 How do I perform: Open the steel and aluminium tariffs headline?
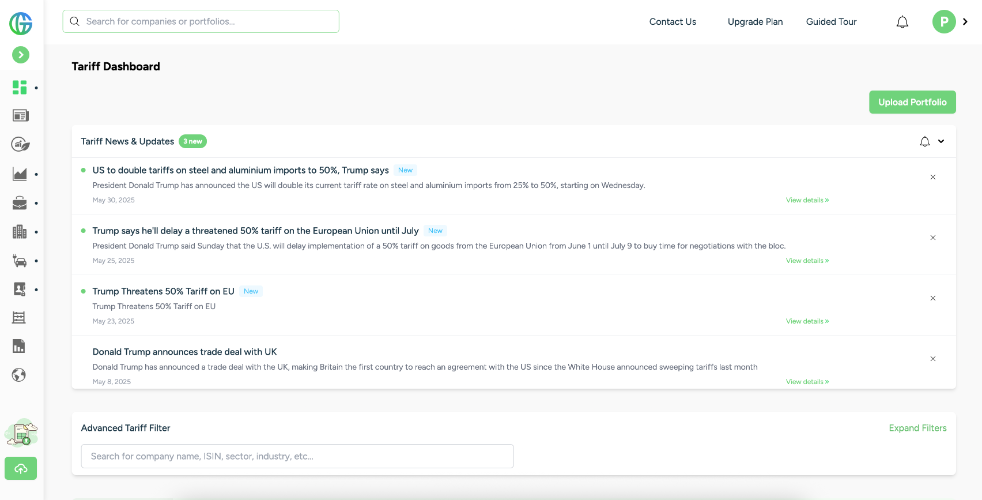pyautogui.click(x=240, y=170)
